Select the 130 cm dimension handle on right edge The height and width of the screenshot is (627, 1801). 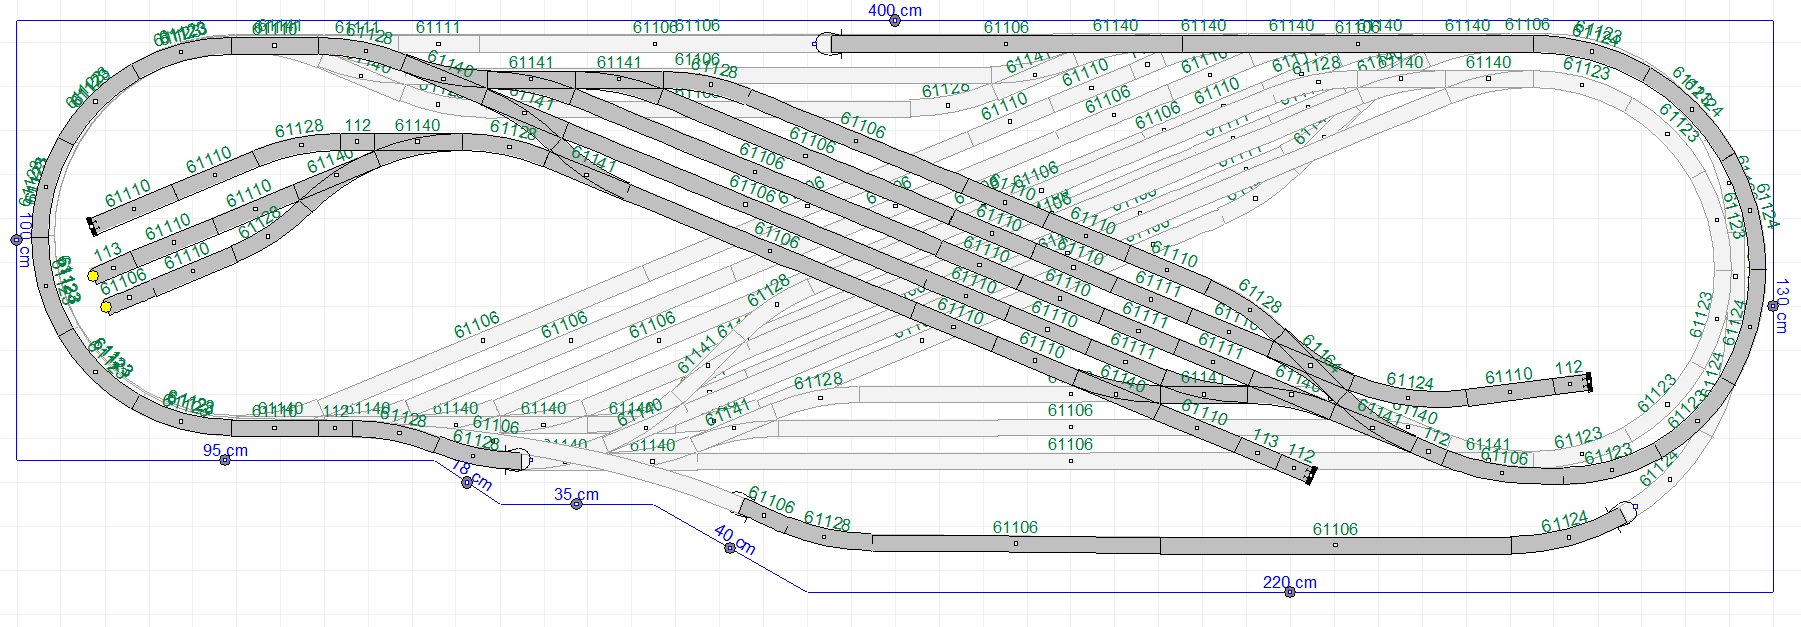tap(1773, 306)
